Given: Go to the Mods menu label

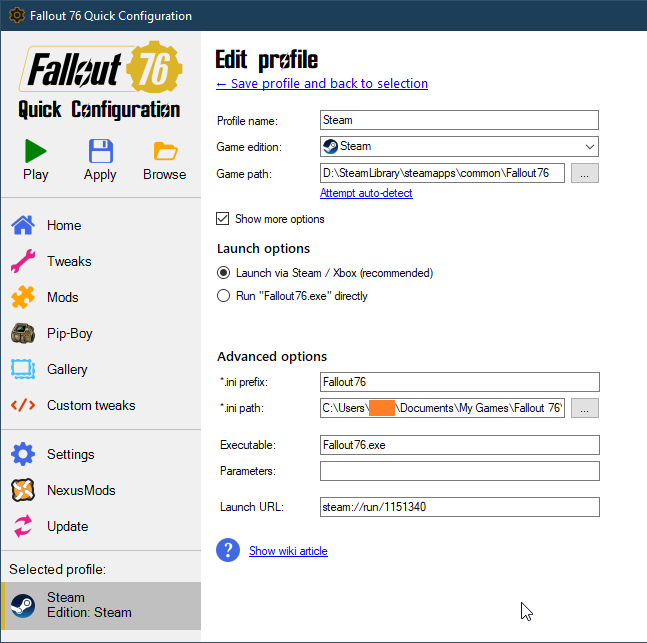Looking at the screenshot, I should point(62,297).
